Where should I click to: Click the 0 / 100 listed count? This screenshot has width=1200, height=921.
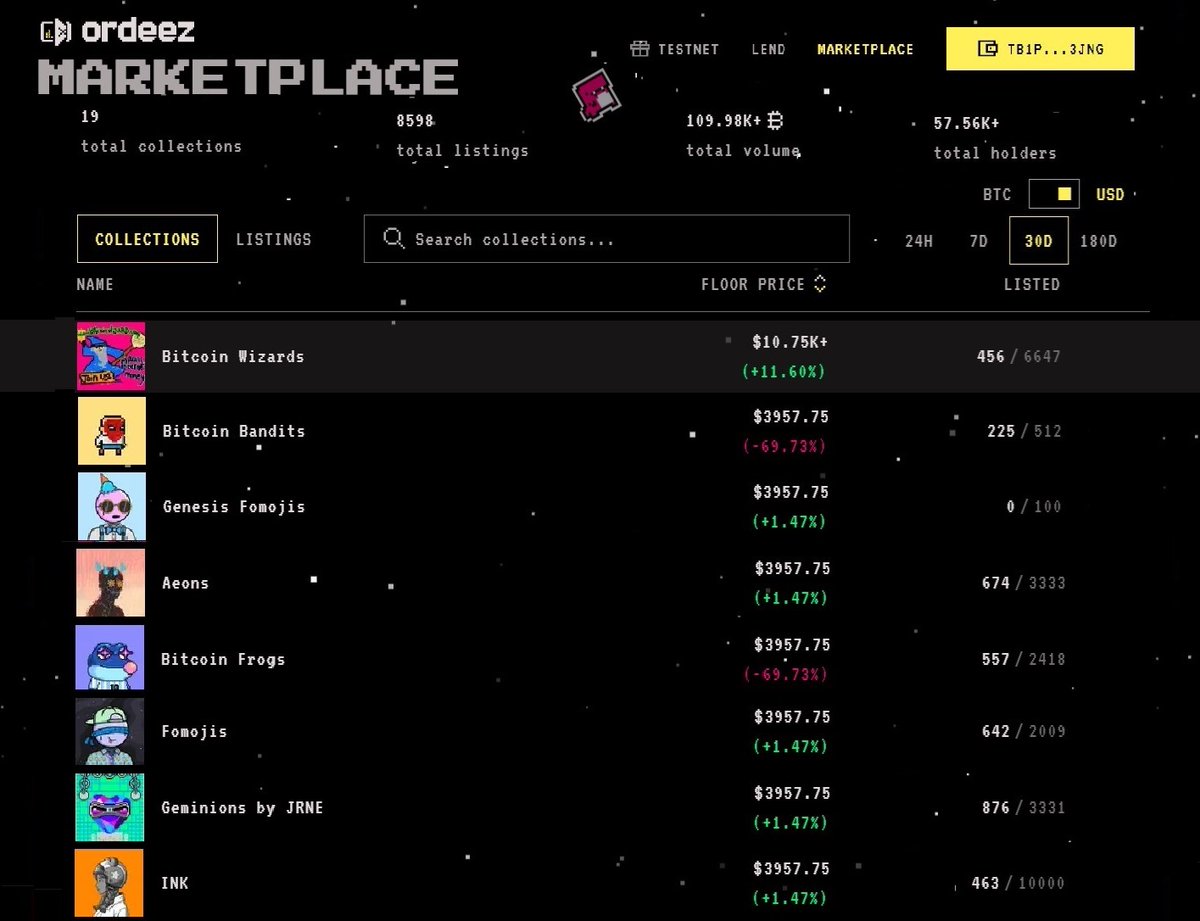[x=1034, y=507]
